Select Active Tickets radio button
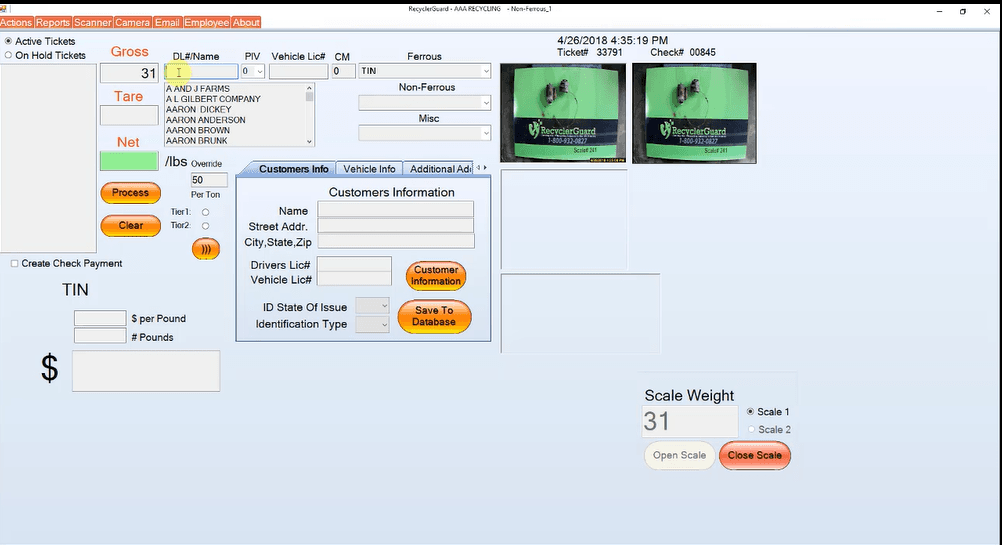This screenshot has height=545, width=1002. click(x=8, y=41)
